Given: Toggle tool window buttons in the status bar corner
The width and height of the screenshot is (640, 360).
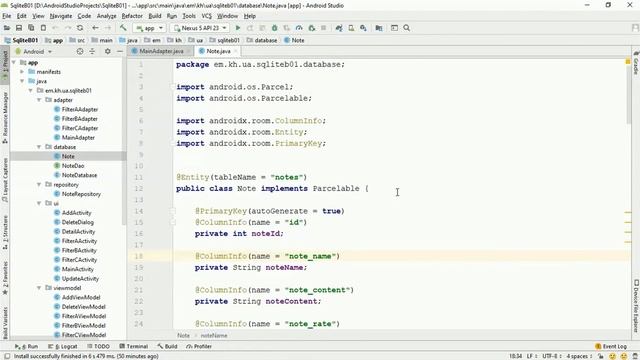Looking at the screenshot, I should click(x=7, y=356).
